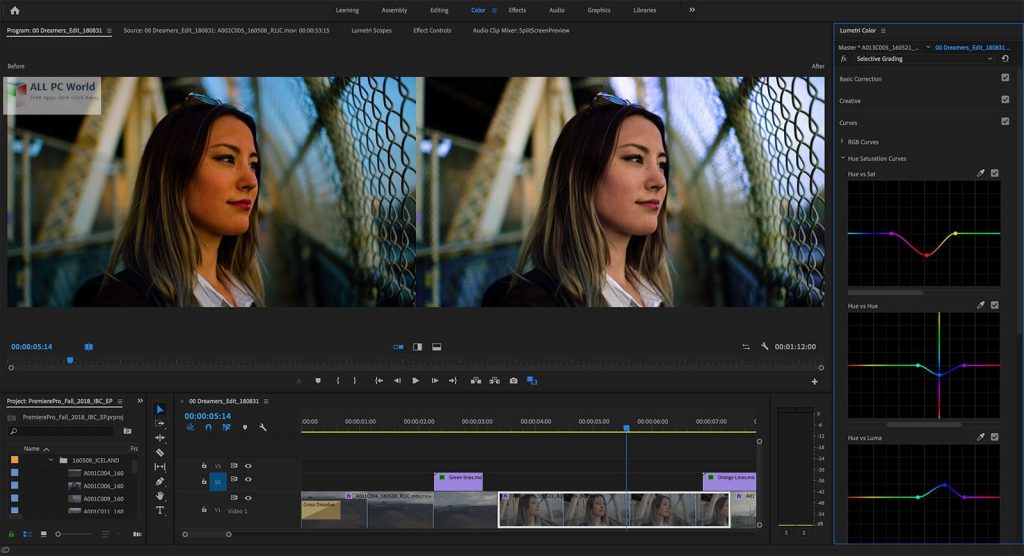Disable the Basic Correction checkbox
1024x556 pixels.
click(1005, 78)
